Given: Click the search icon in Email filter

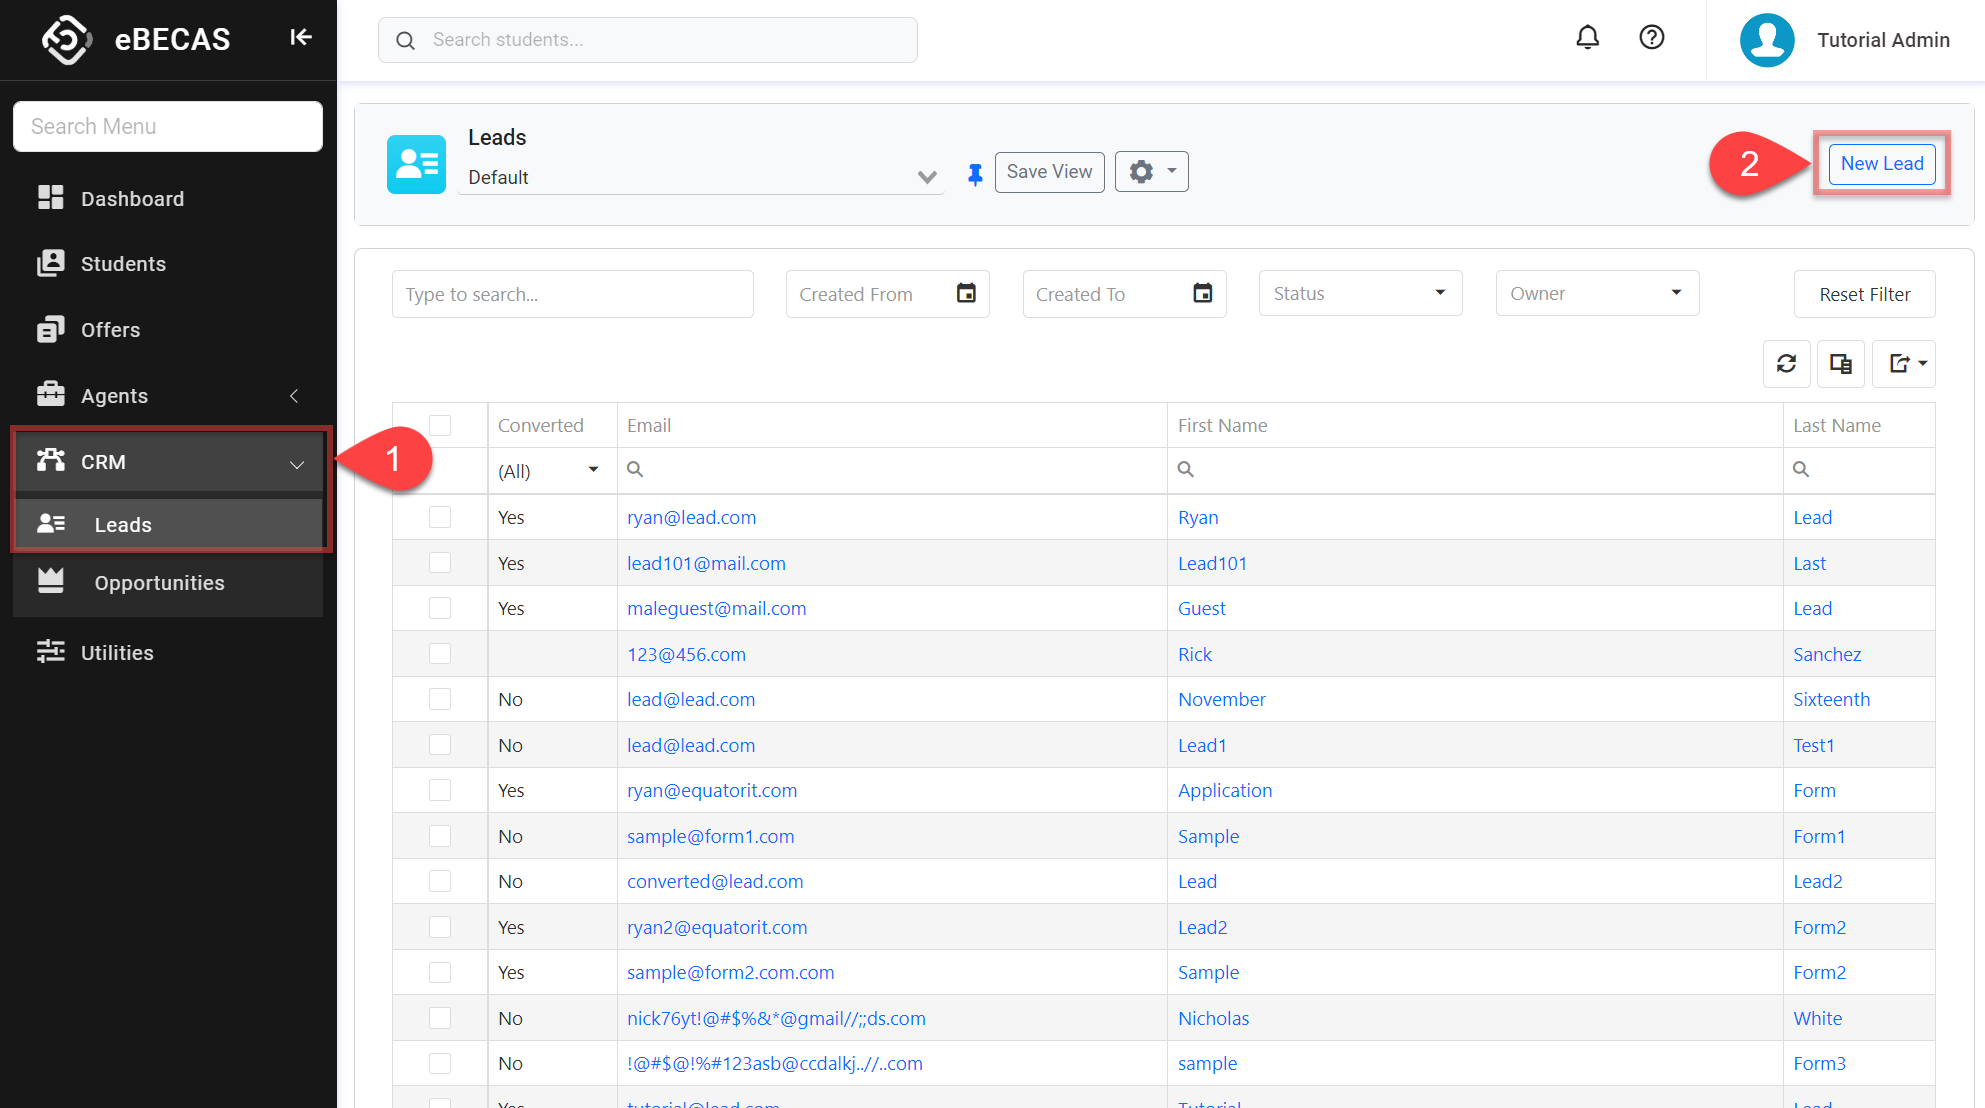Looking at the screenshot, I should tap(635, 469).
